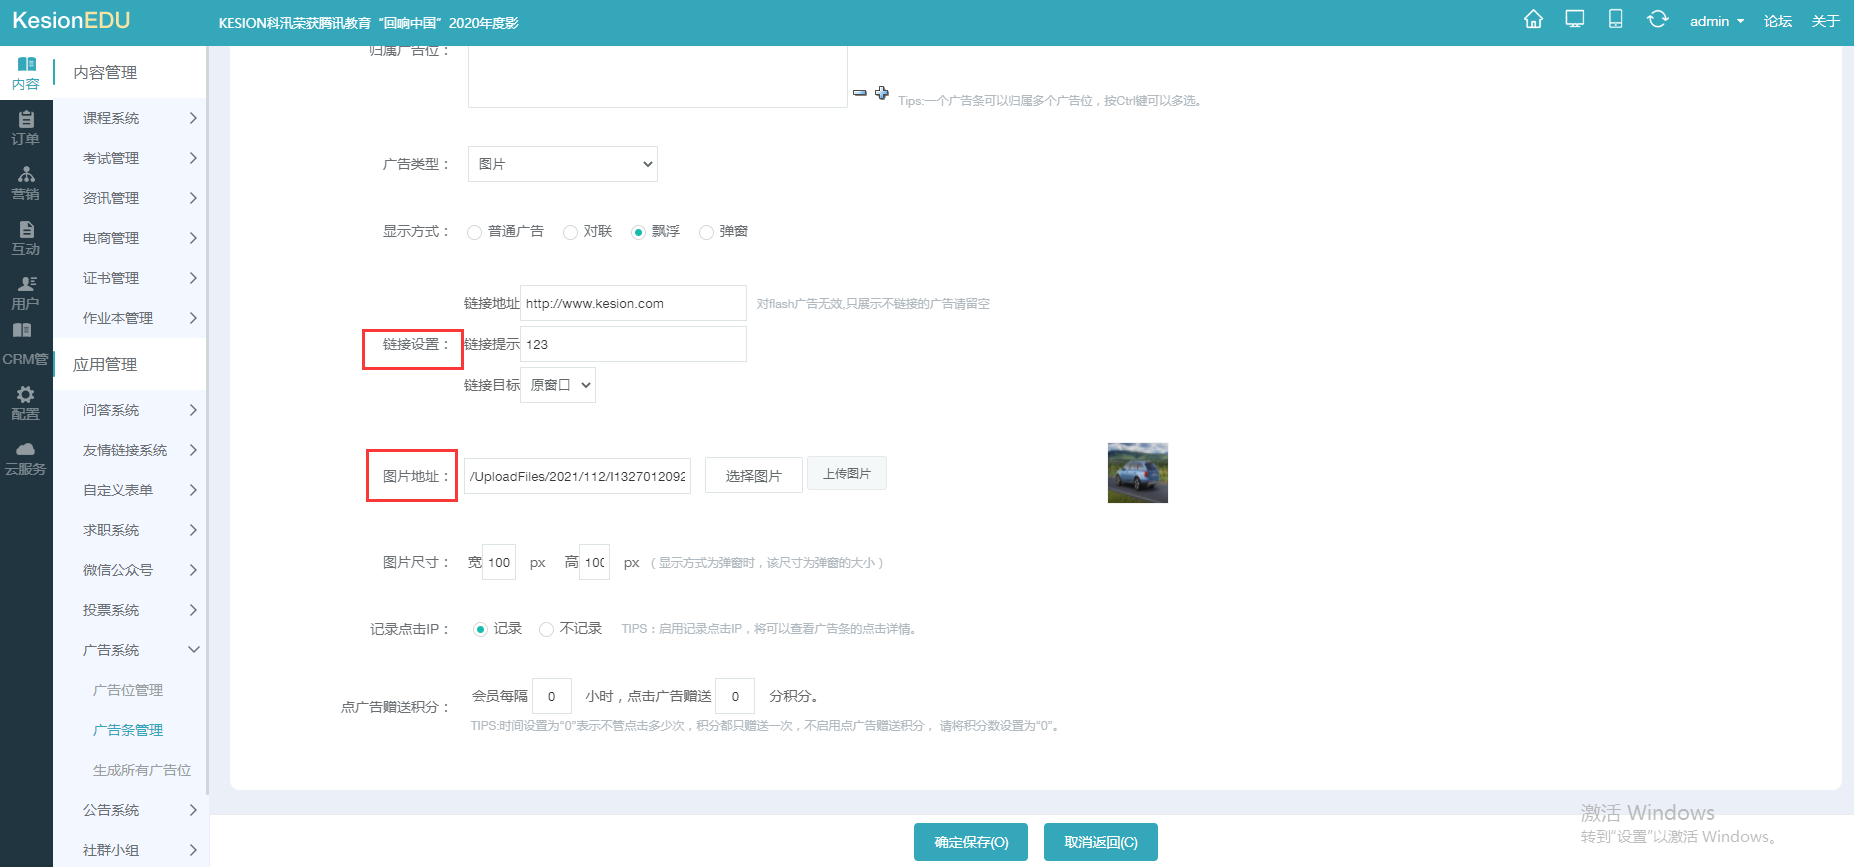Viewport: 1854px width, 867px height.
Task: Click the 确定保存 save button
Action: [970, 842]
